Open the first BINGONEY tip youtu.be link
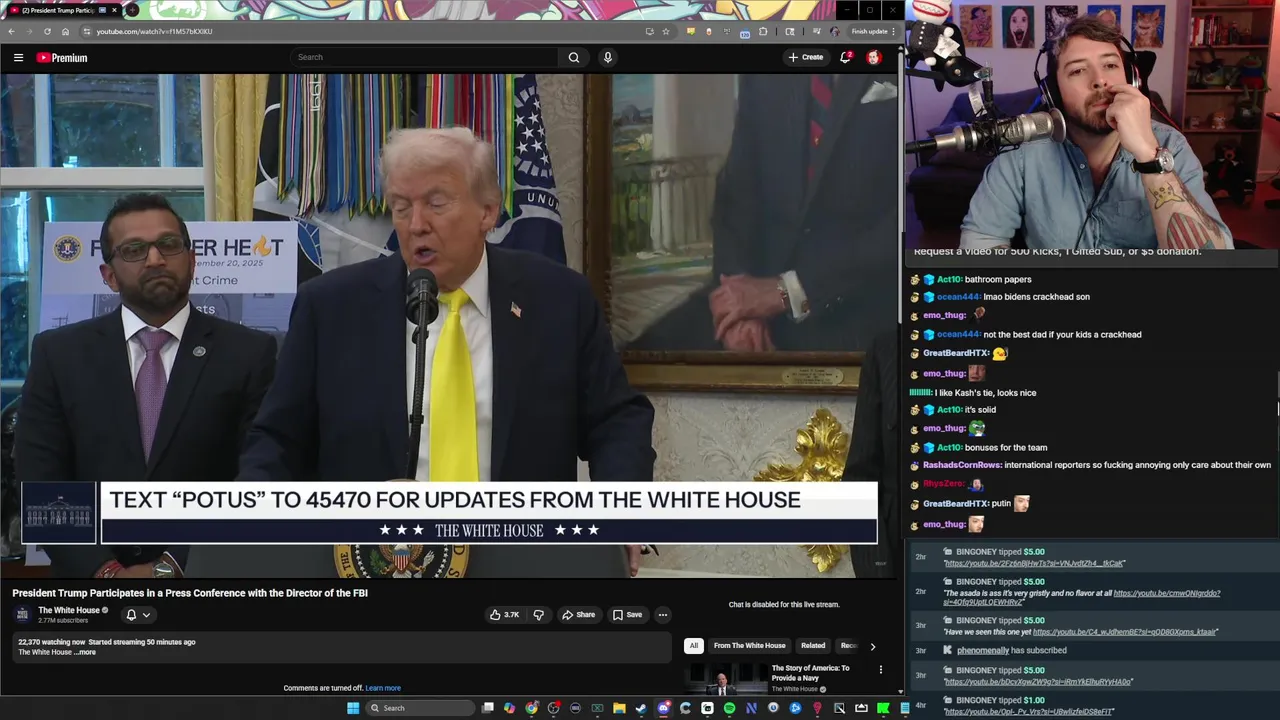This screenshot has width=1280, height=720. click(x=1035, y=563)
